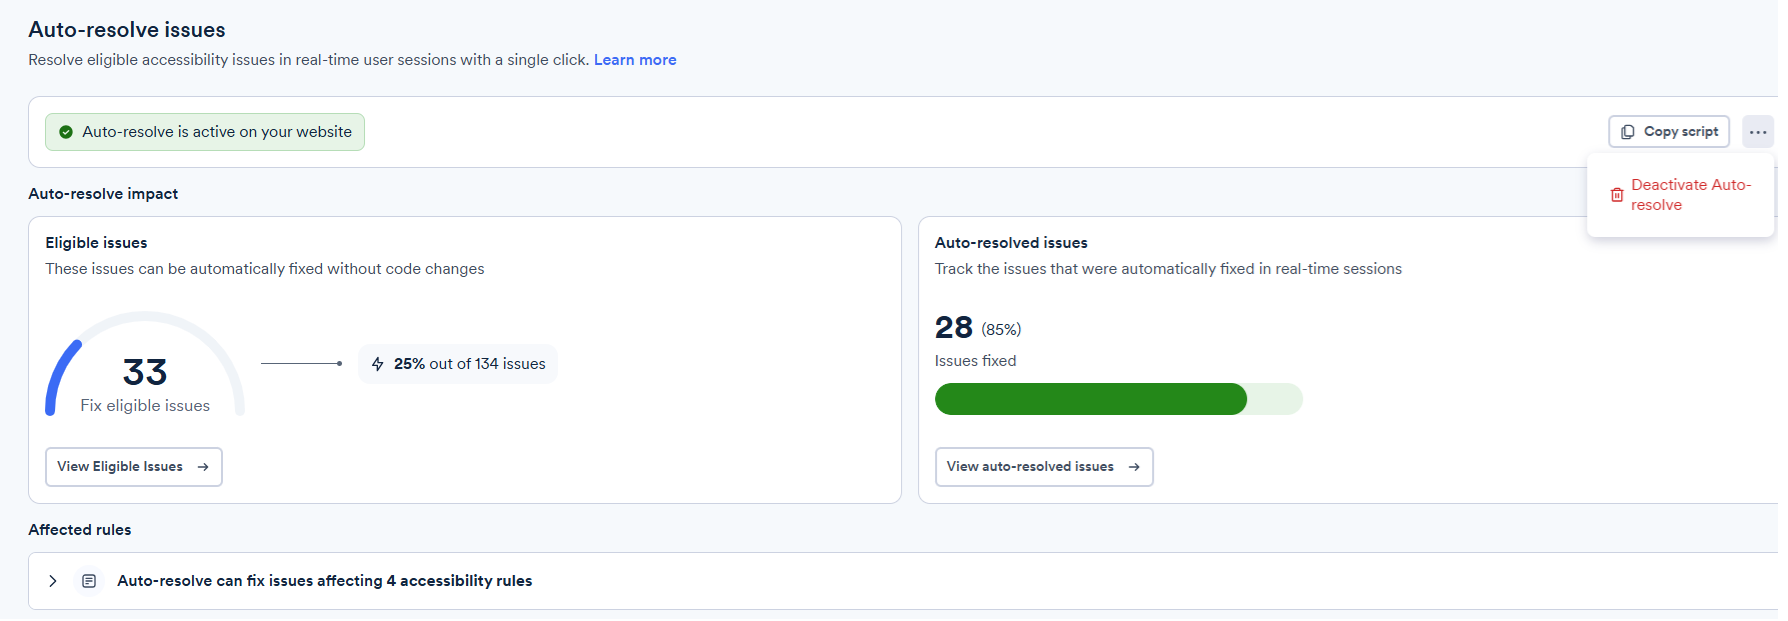
Task: Open the three-dots more options menu
Action: 1758,132
